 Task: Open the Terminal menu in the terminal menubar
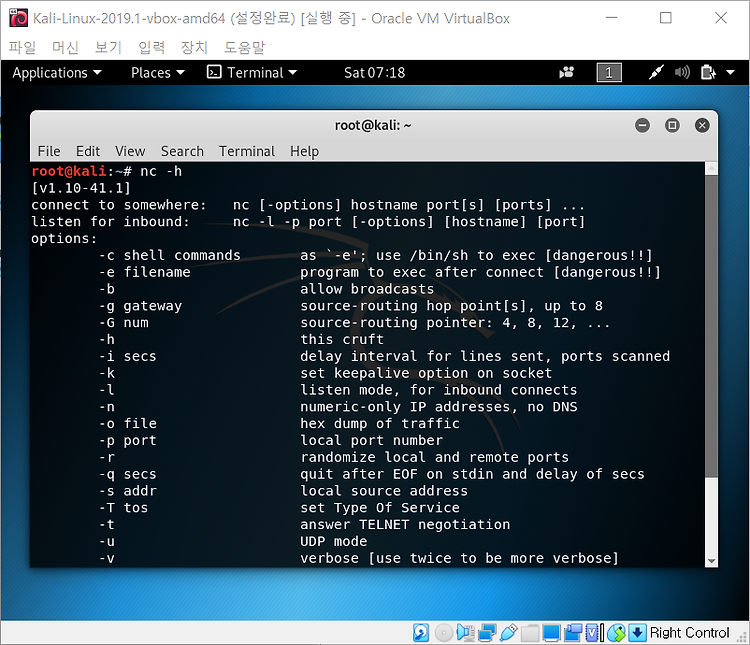coord(247,151)
